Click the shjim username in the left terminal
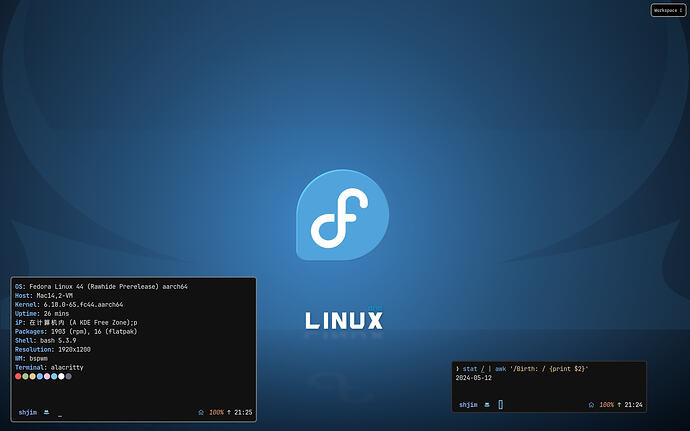 click(28, 412)
